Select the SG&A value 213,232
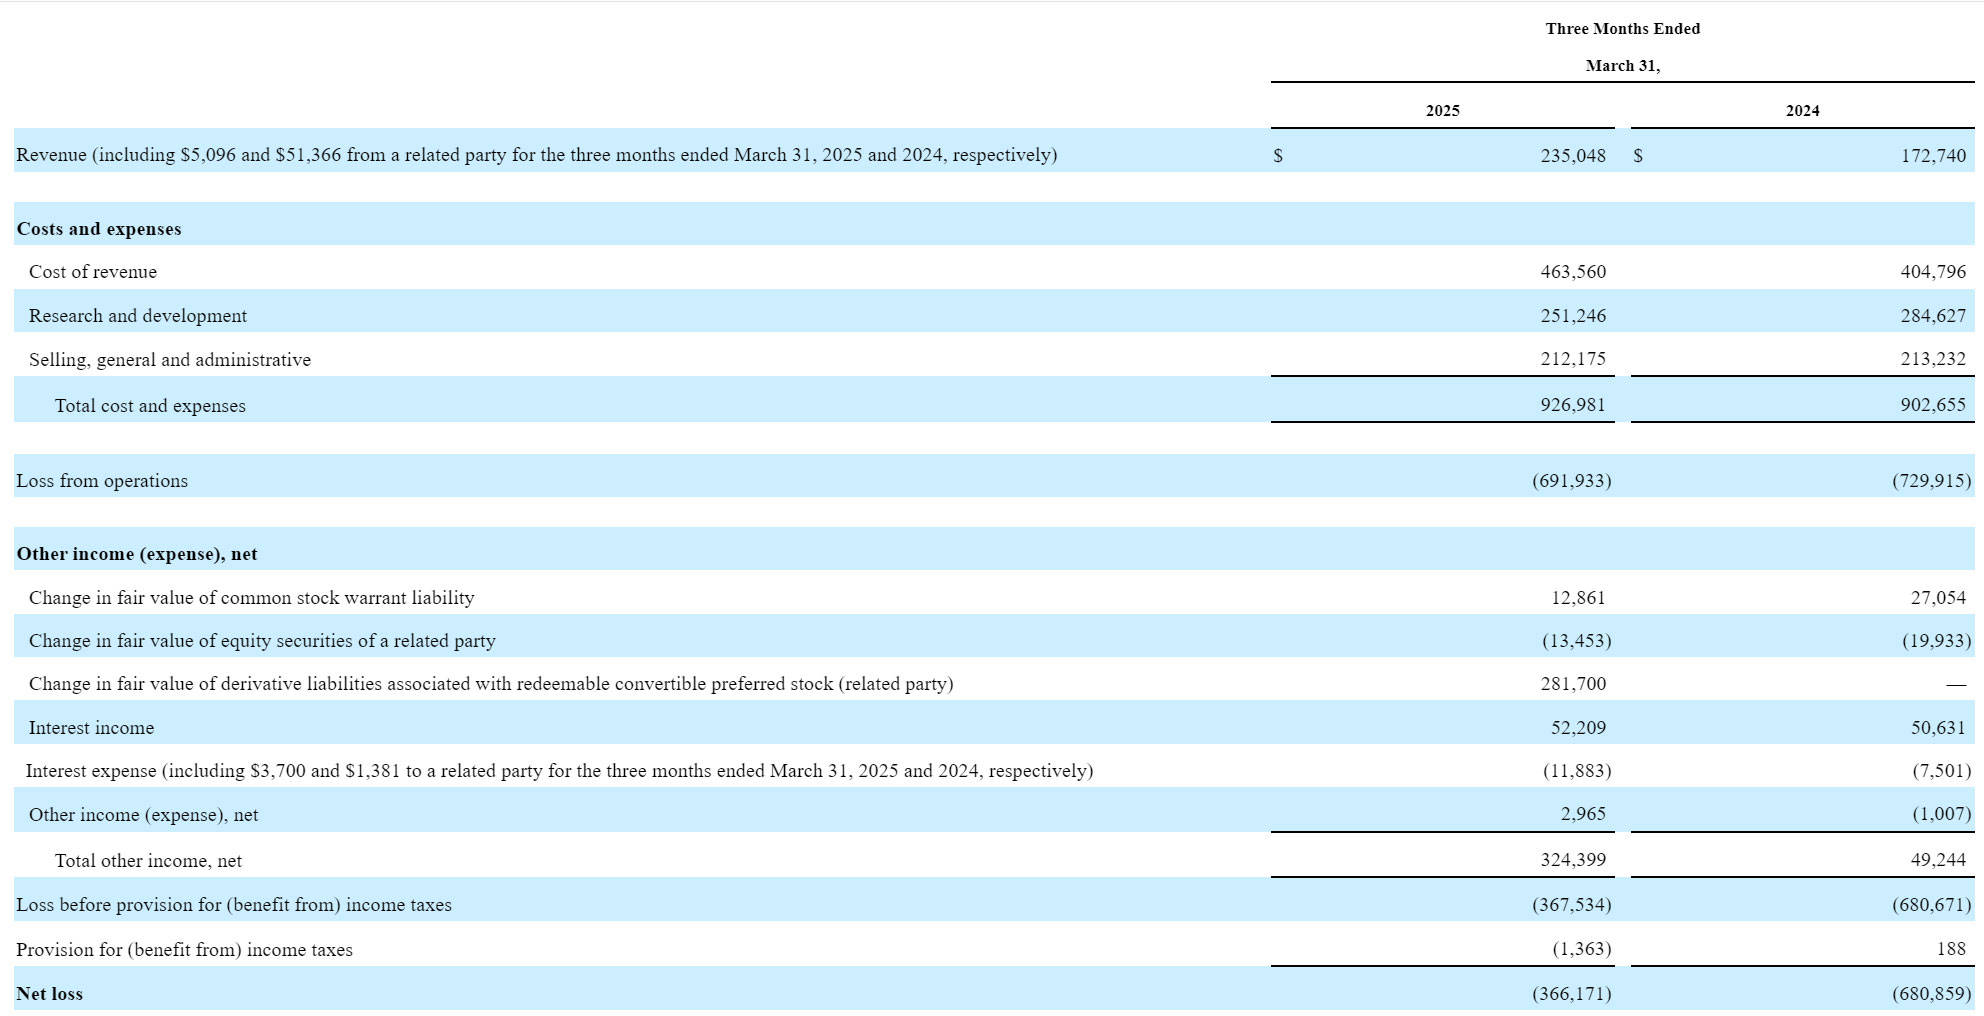The height and width of the screenshot is (1016, 1984). (x=1933, y=359)
